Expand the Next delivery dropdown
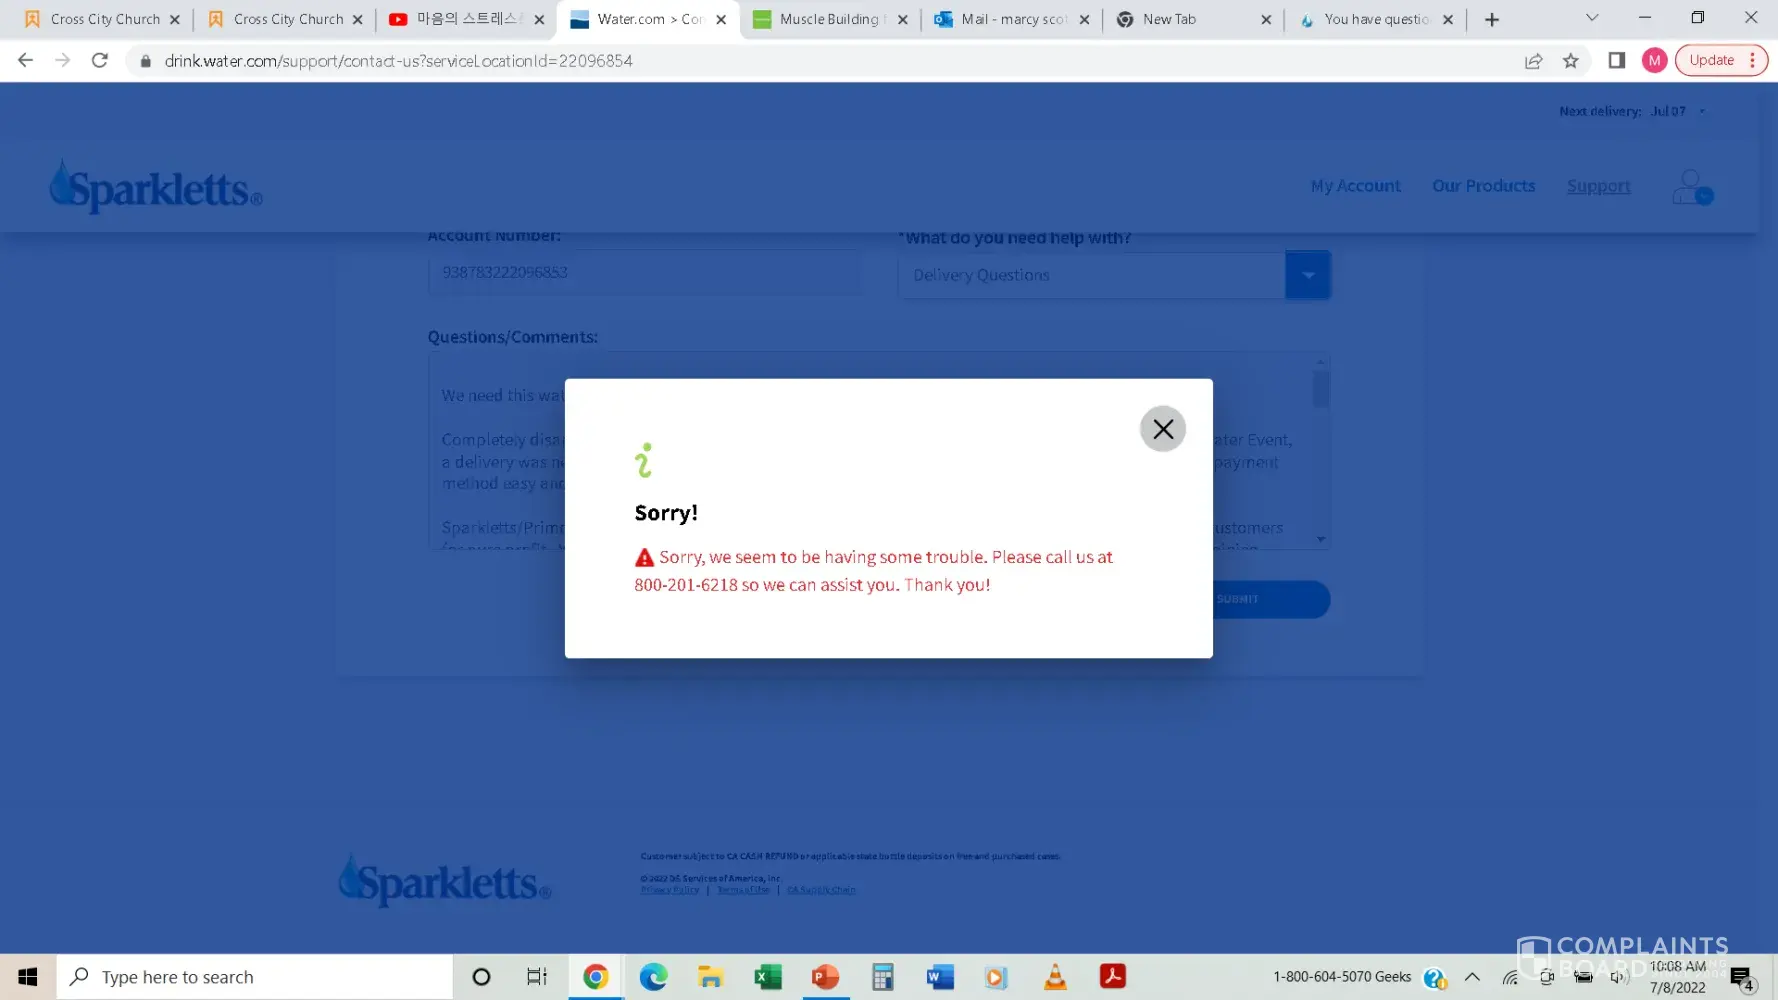Viewport: 1778px width, 1000px height. pos(1702,112)
